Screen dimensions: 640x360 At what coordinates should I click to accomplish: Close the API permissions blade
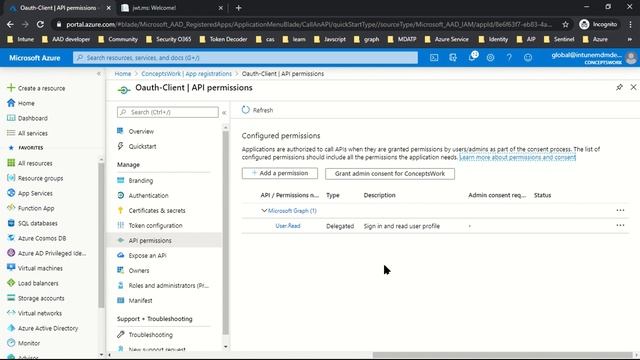(x=633, y=87)
